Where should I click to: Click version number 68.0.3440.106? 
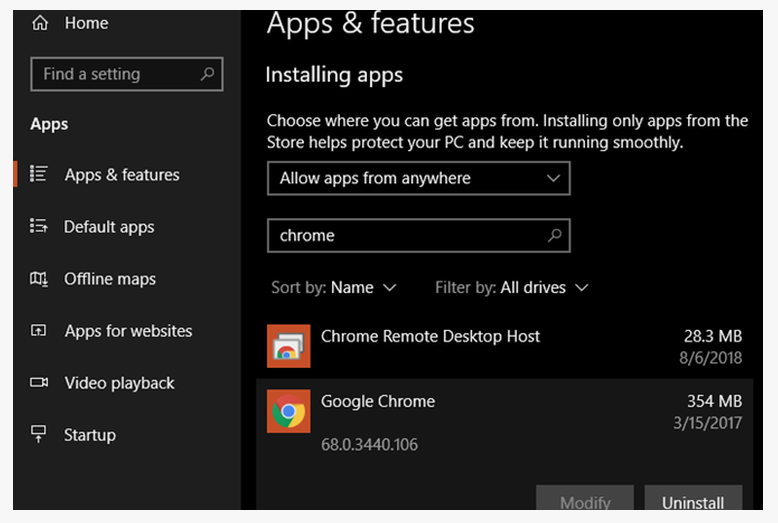(x=369, y=445)
